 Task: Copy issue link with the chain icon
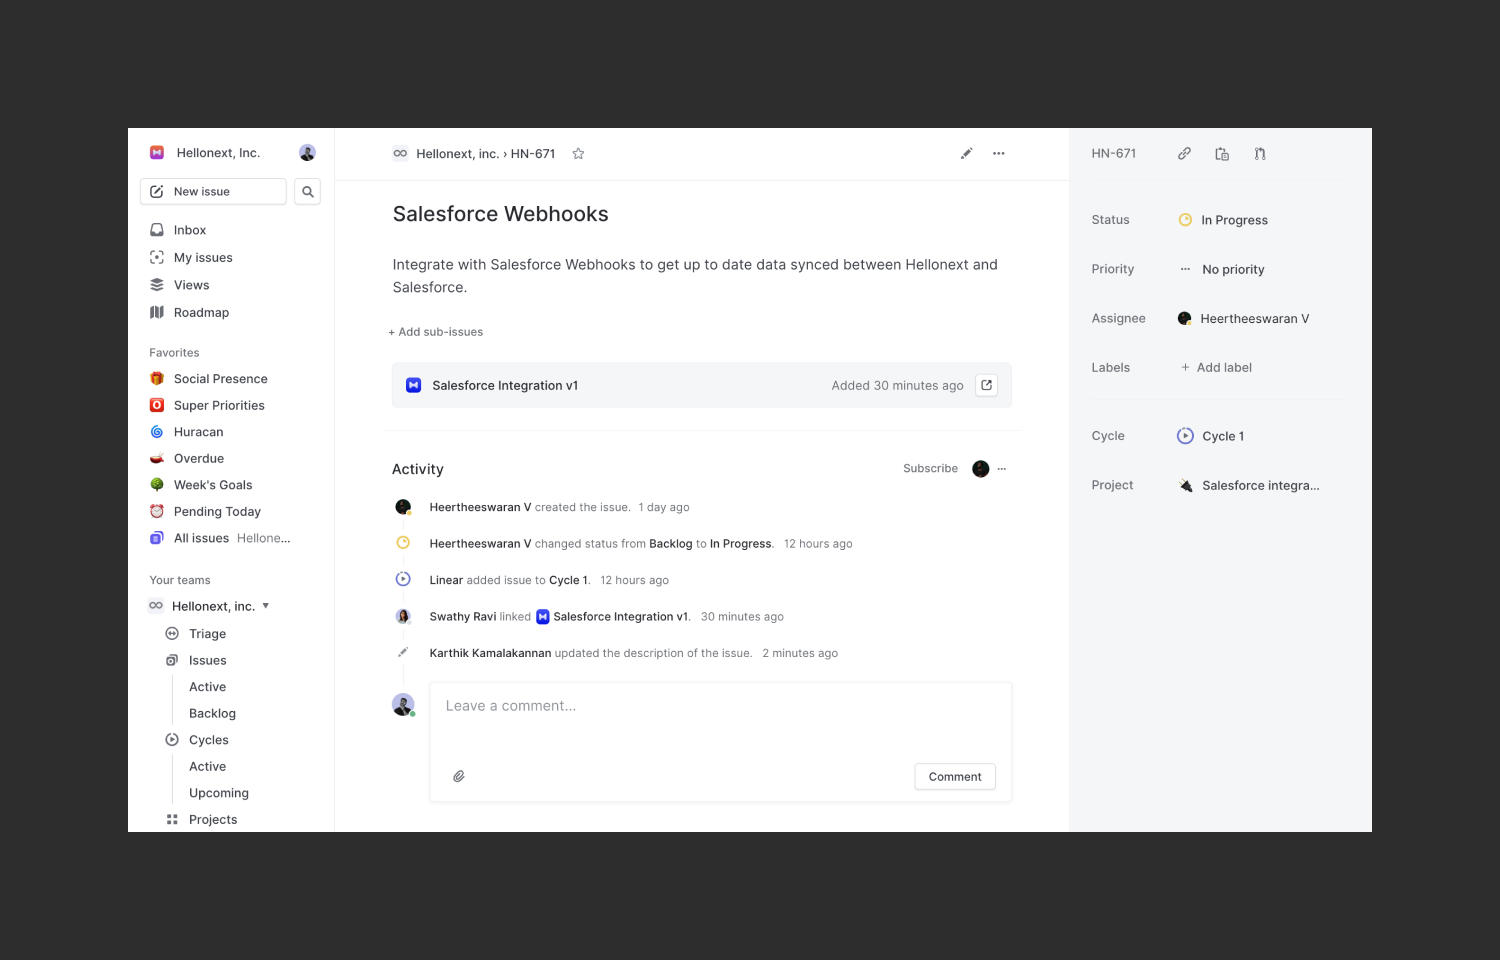pos(1184,154)
